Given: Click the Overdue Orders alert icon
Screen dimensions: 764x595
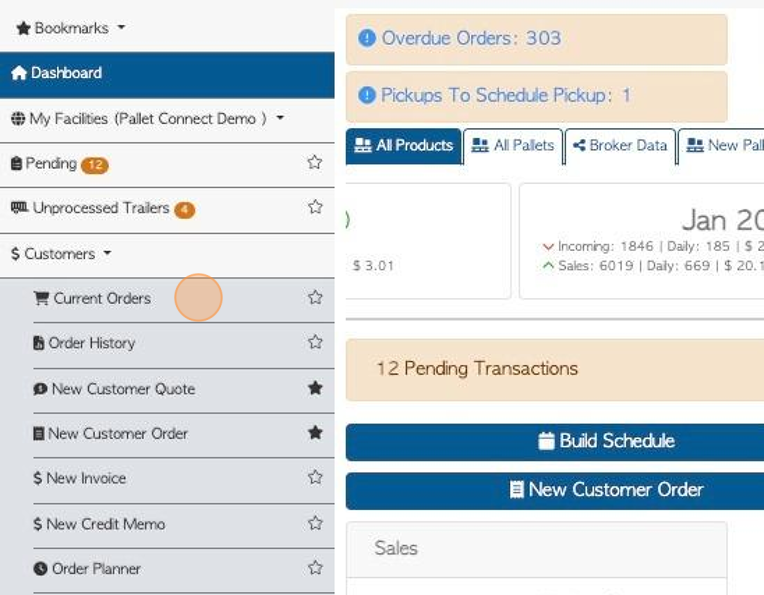Looking at the screenshot, I should tap(367, 38).
